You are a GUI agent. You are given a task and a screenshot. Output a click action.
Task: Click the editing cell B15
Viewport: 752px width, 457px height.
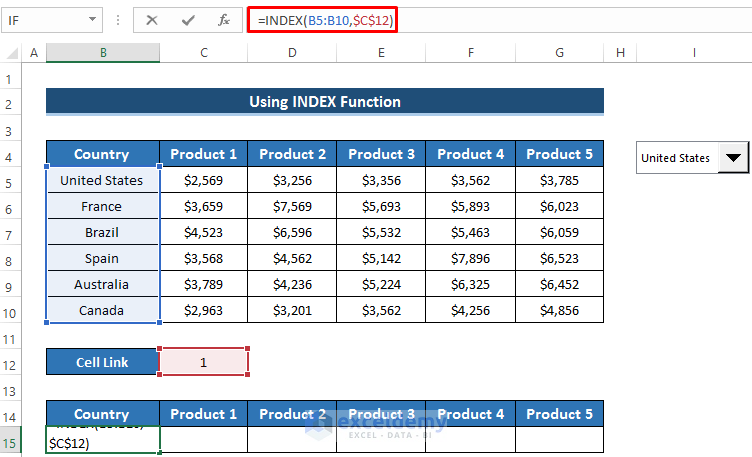(102, 440)
